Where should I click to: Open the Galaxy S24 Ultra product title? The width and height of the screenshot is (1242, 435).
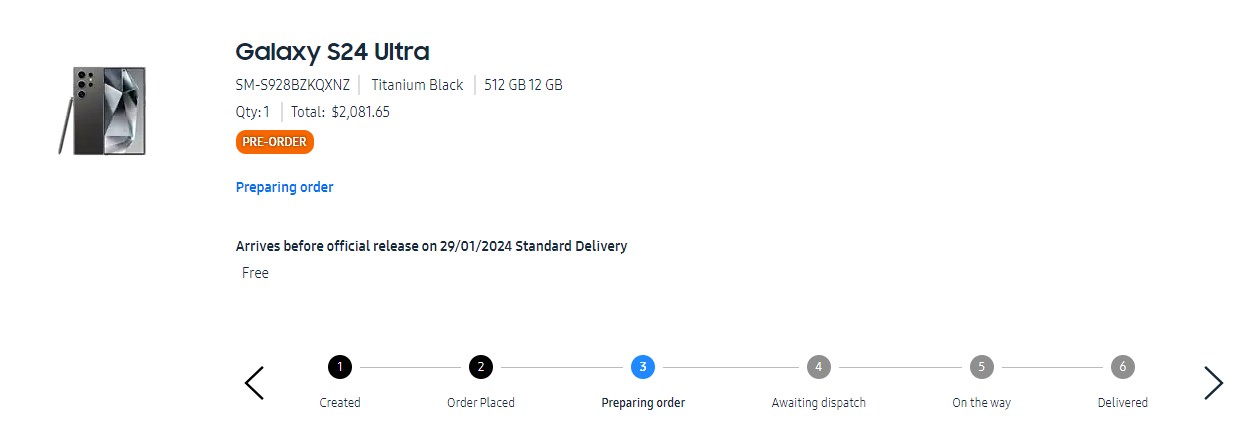[332, 52]
